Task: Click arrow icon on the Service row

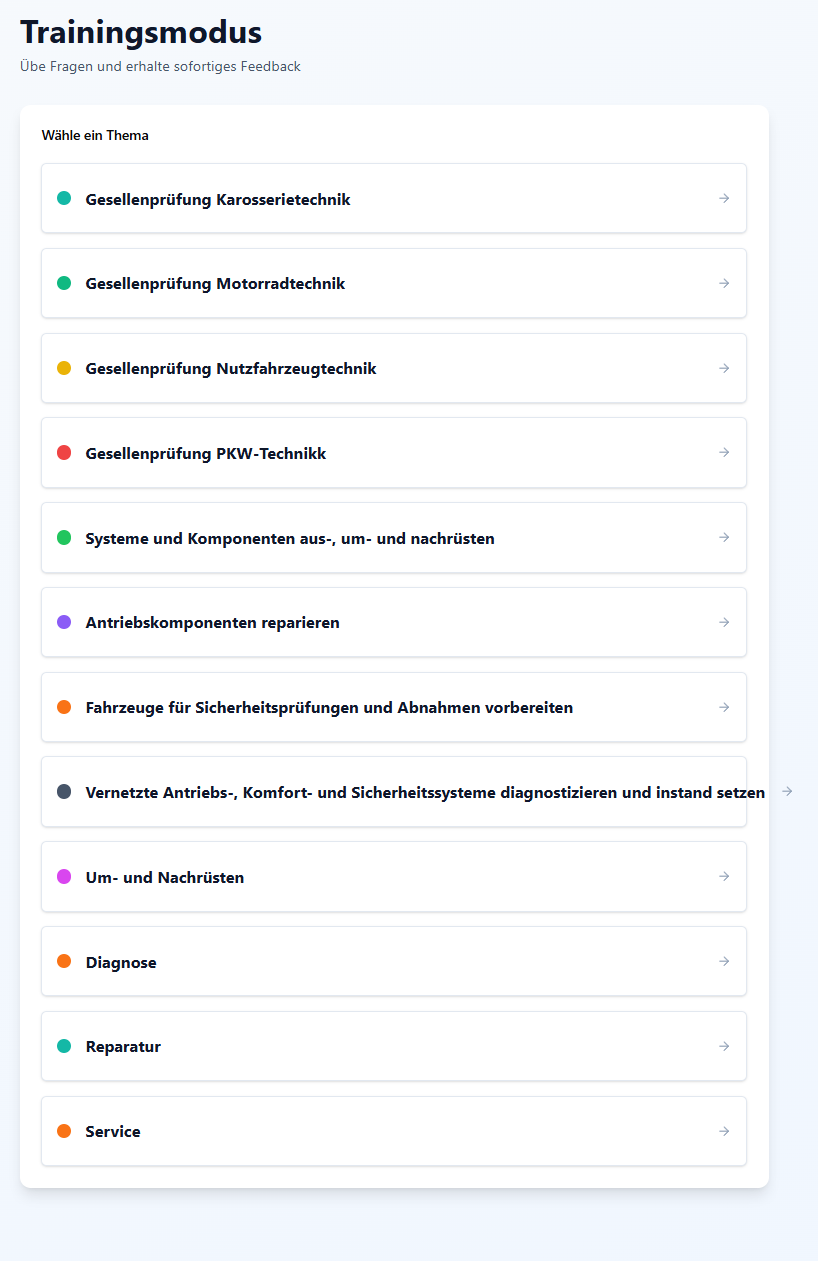Action: click(724, 1131)
